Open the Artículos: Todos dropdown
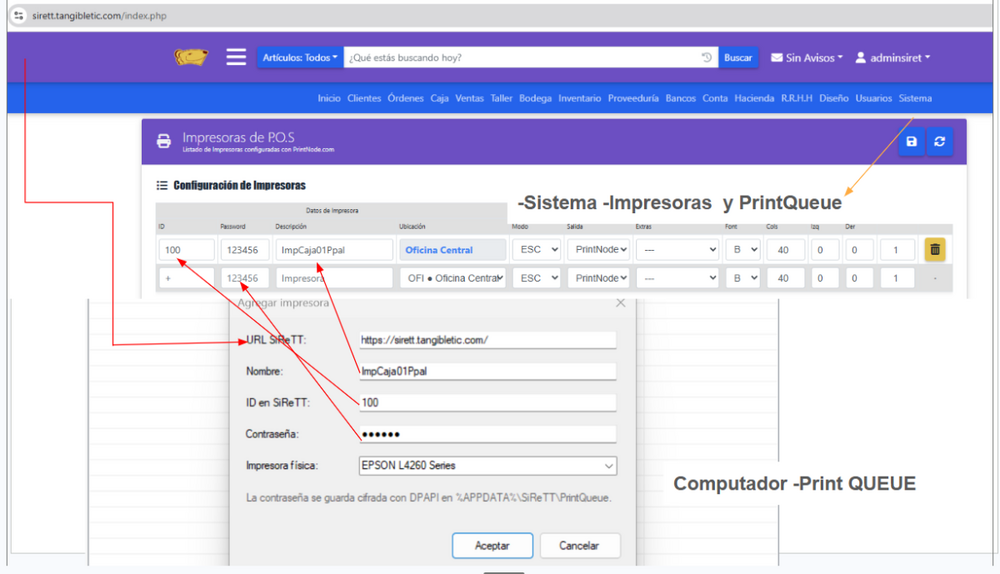The height and width of the screenshot is (574, 1000). click(300, 57)
